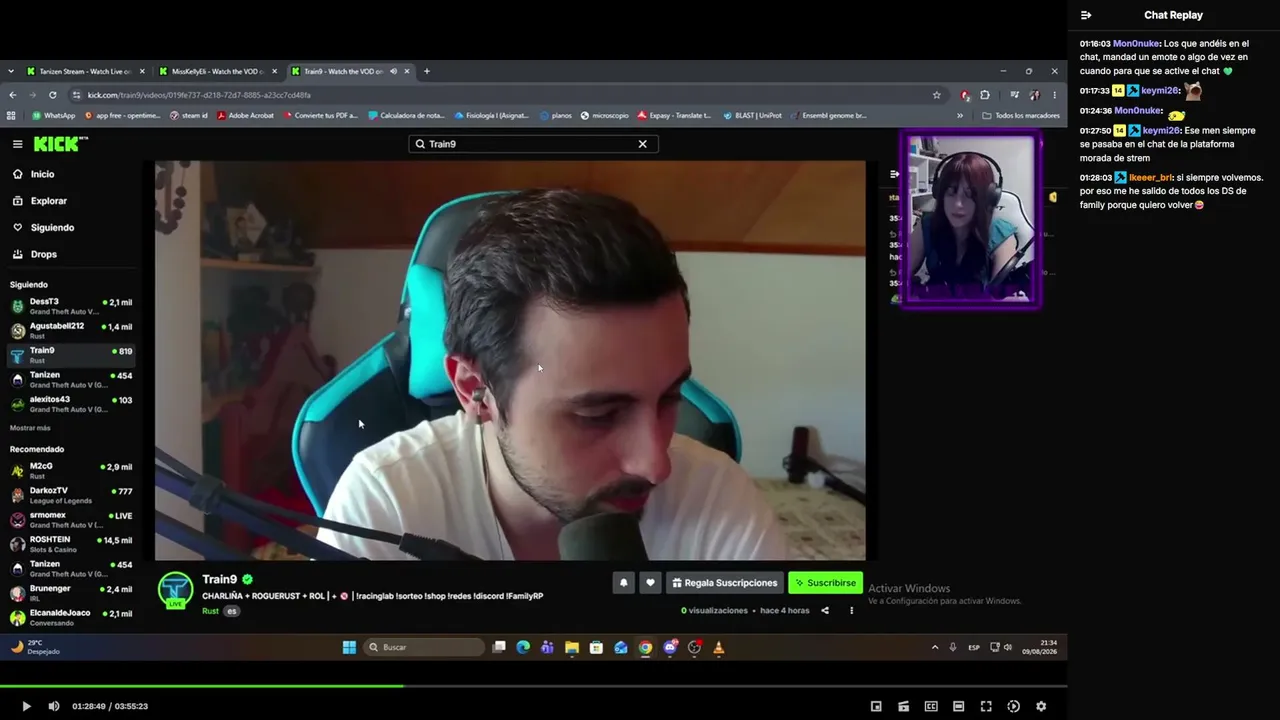Click the Regala Suscripciones button
This screenshot has width=1280, height=720.
pyautogui.click(x=725, y=583)
